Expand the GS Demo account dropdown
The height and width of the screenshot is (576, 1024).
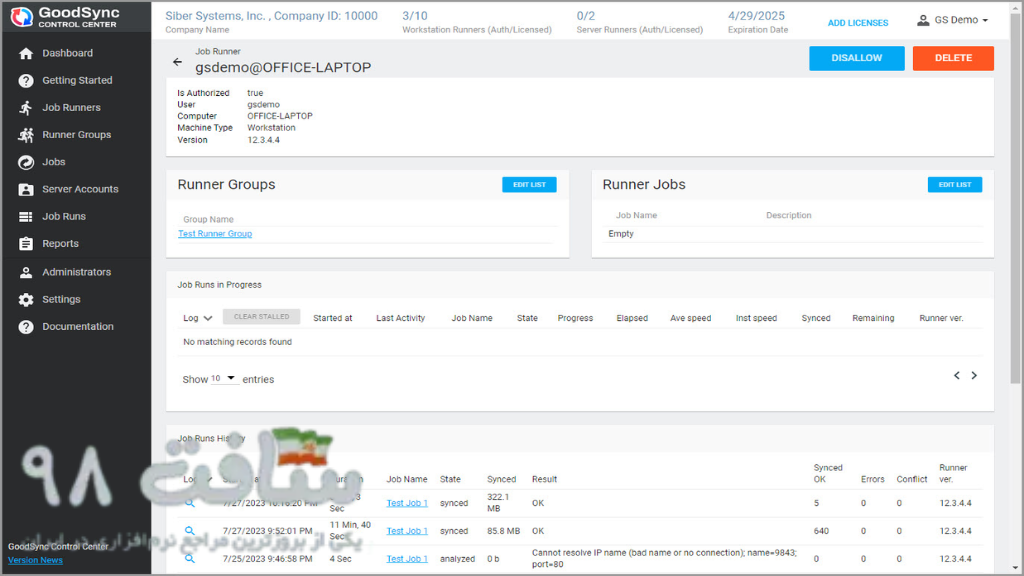pyautogui.click(x=953, y=20)
